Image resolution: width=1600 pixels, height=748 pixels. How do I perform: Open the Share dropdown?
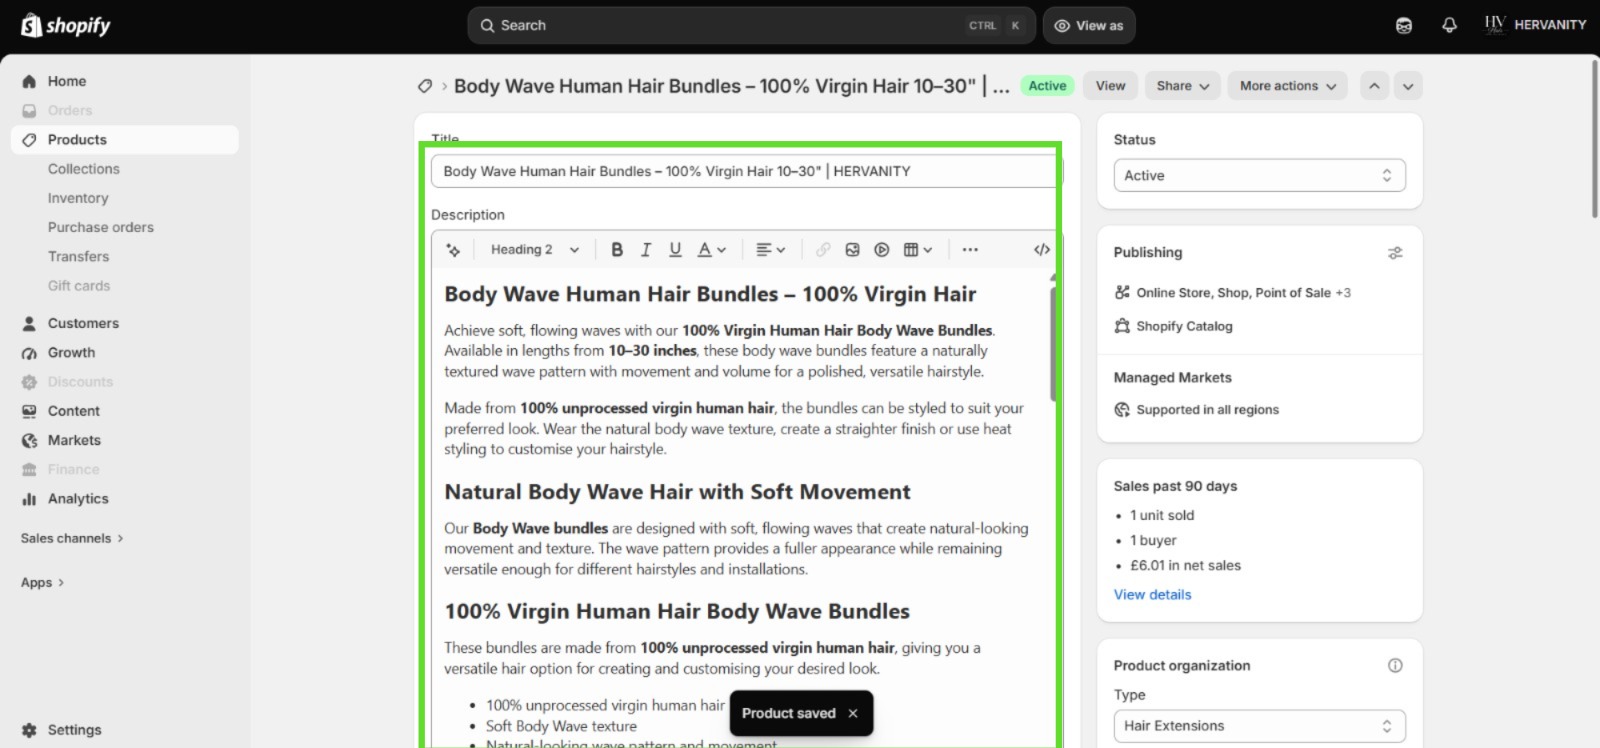[1183, 86]
